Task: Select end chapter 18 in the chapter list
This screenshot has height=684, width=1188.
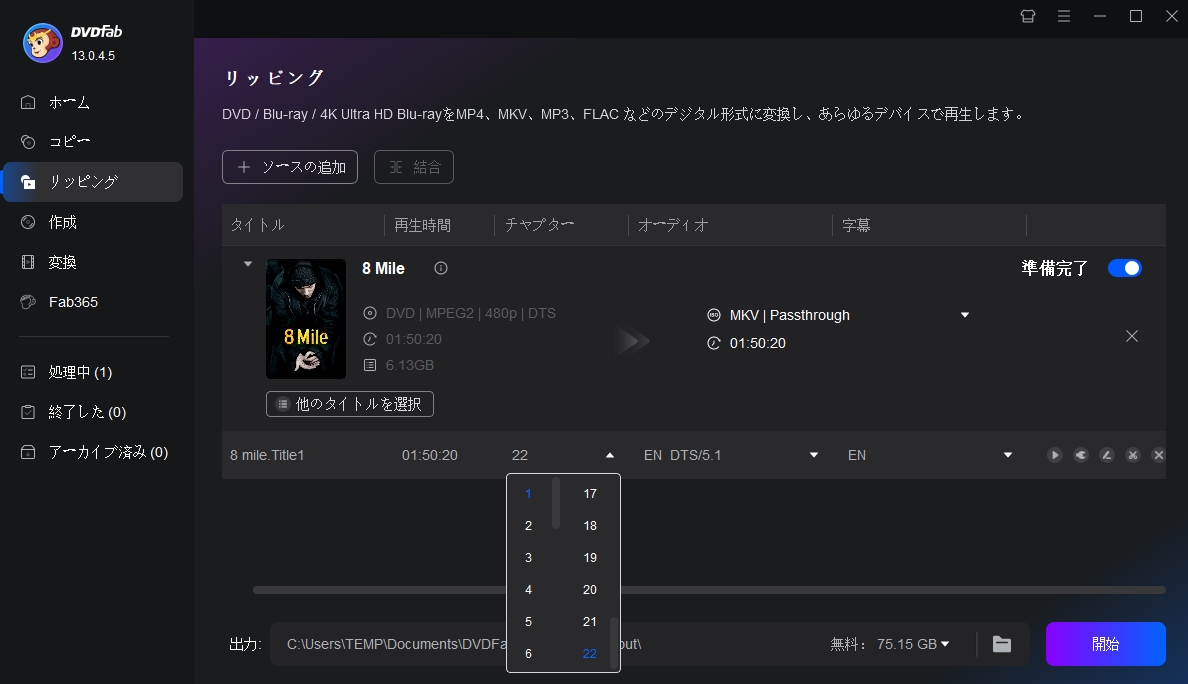Action: point(589,526)
